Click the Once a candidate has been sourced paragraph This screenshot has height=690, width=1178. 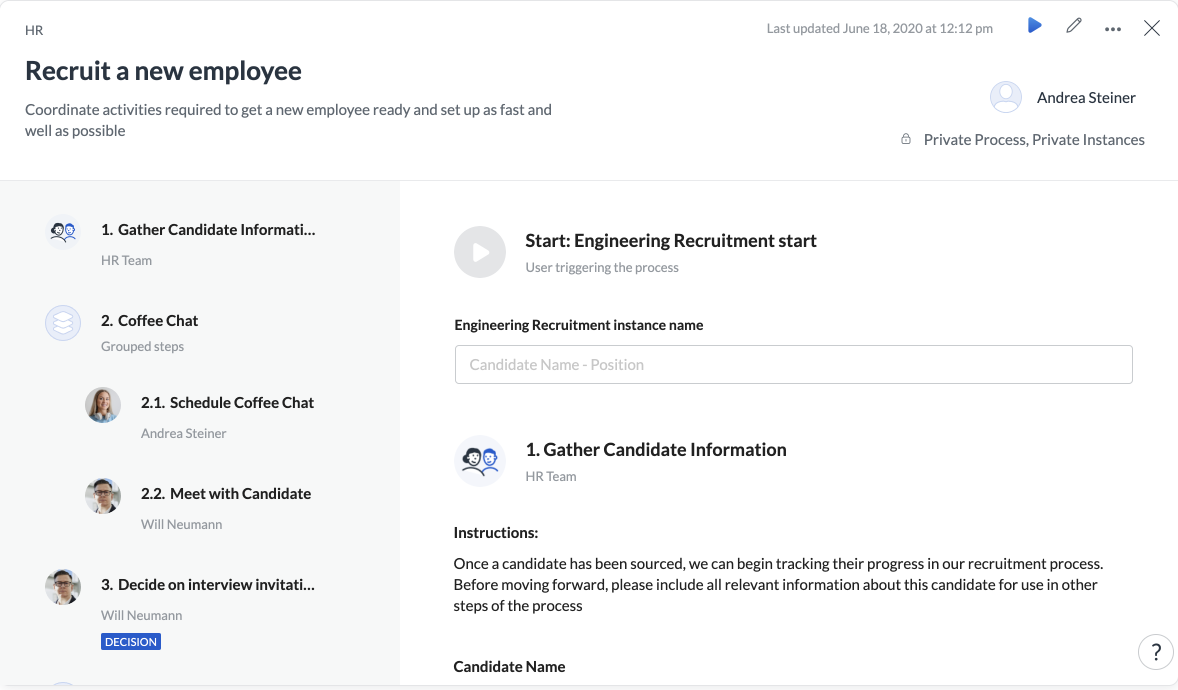pyautogui.click(x=778, y=584)
